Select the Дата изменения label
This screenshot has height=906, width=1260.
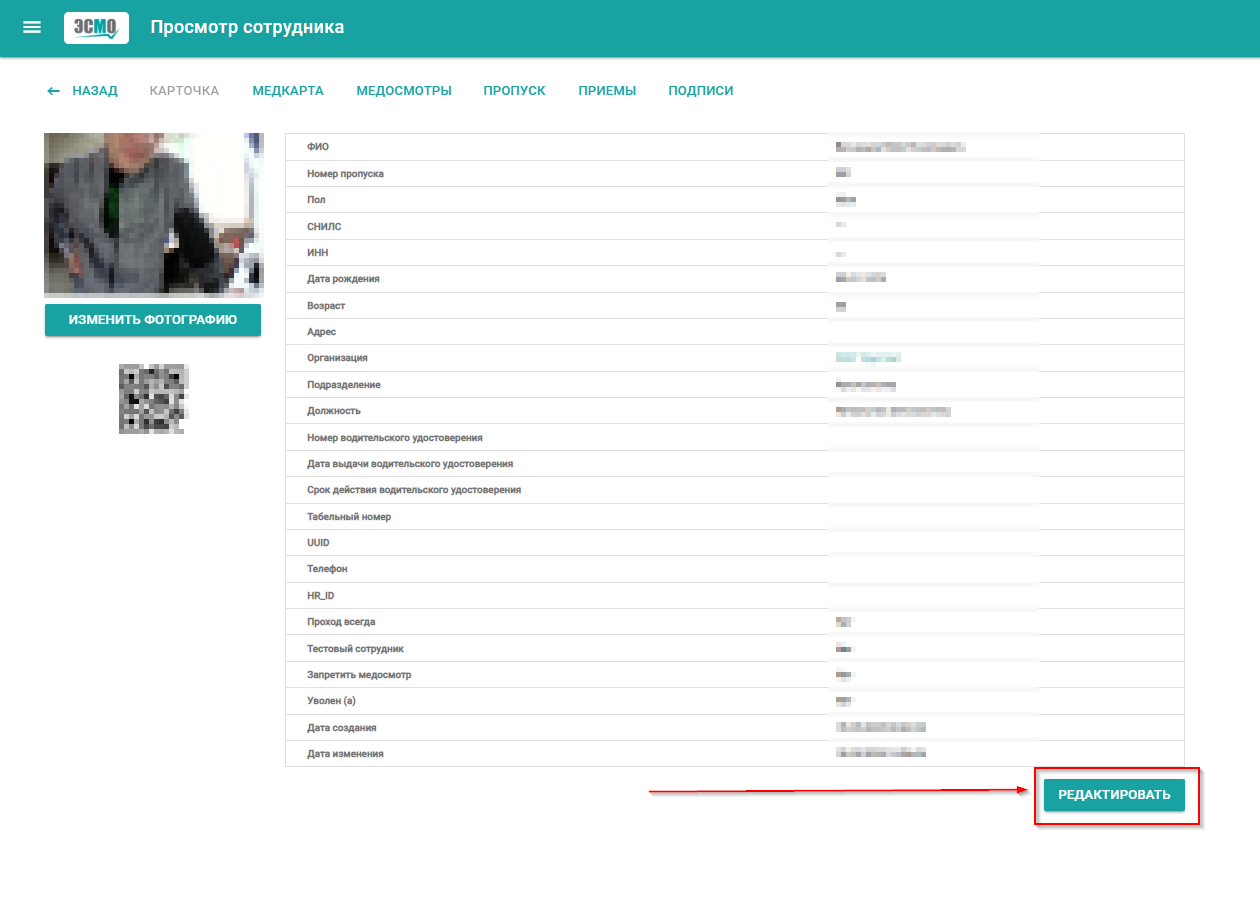(x=345, y=754)
